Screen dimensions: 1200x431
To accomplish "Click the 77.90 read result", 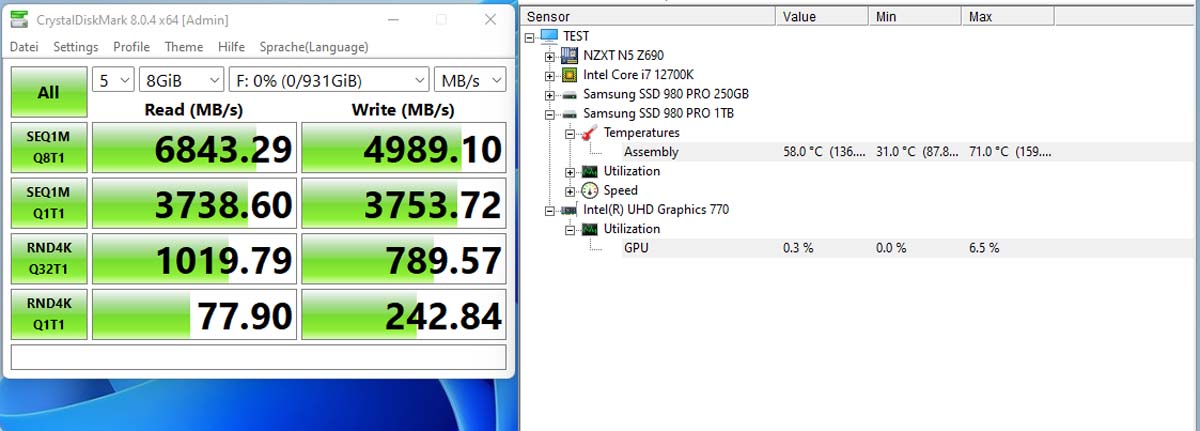I will 194,317.
